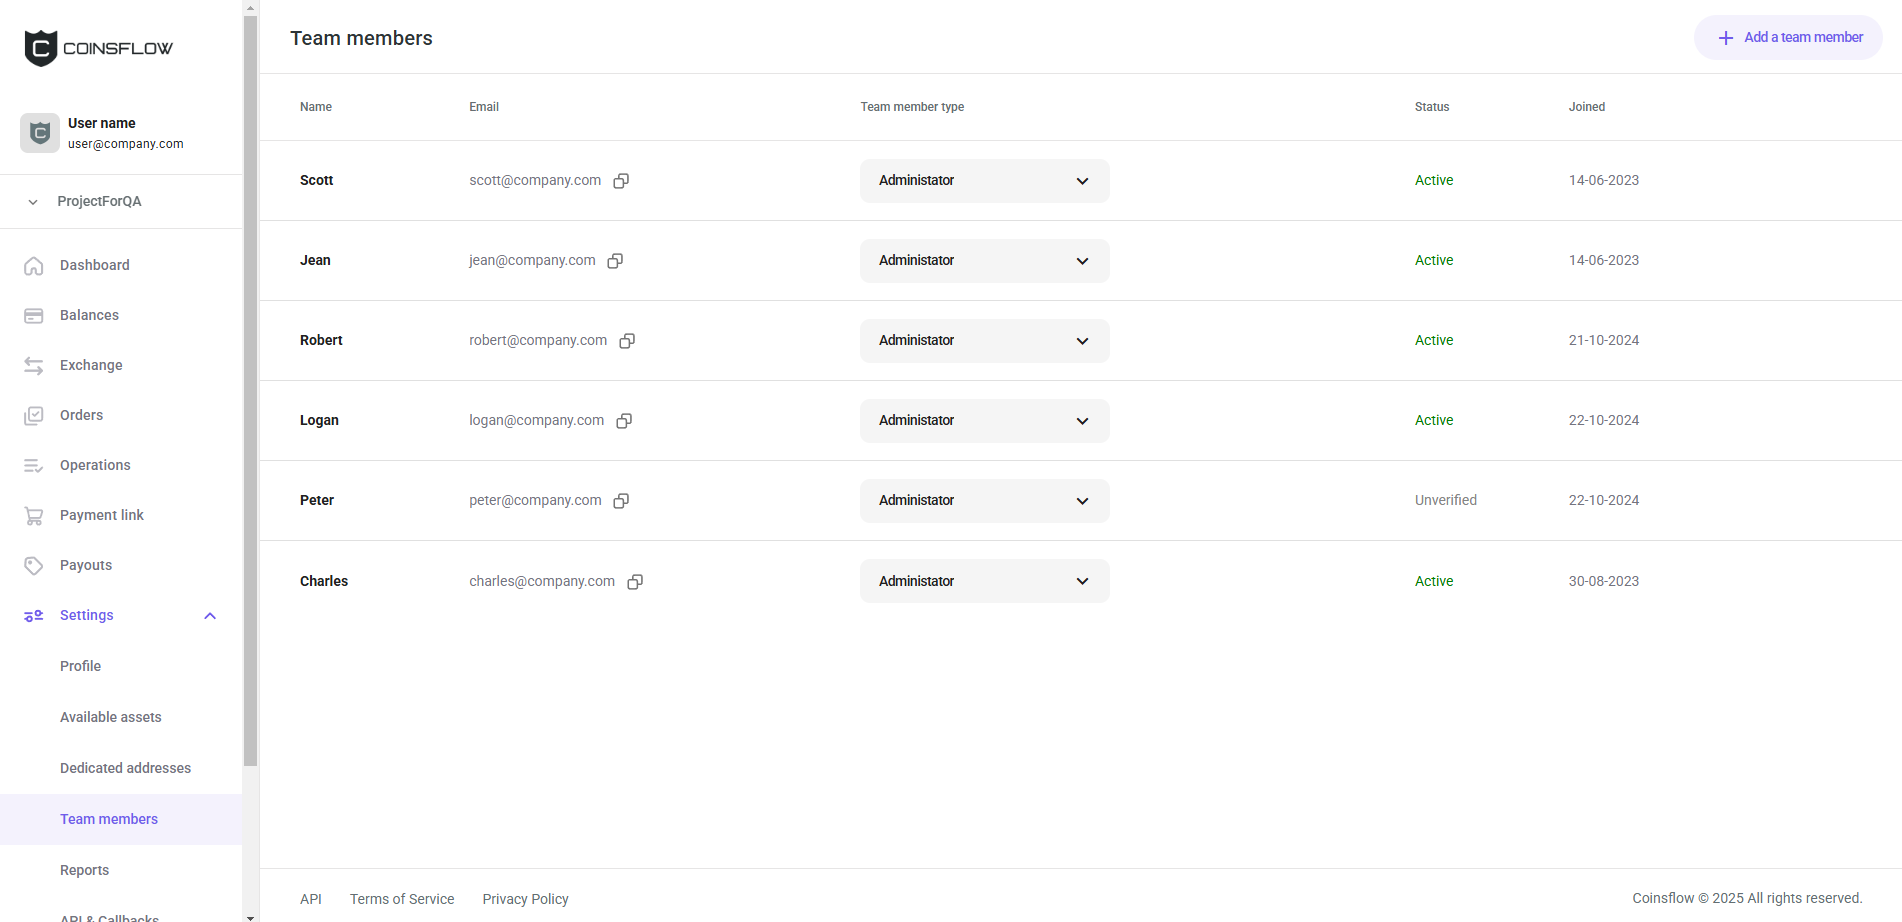The height and width of the screenshot is (922, 1902).
Task: Click Add a team member button
Action: tap(1788, 38)
